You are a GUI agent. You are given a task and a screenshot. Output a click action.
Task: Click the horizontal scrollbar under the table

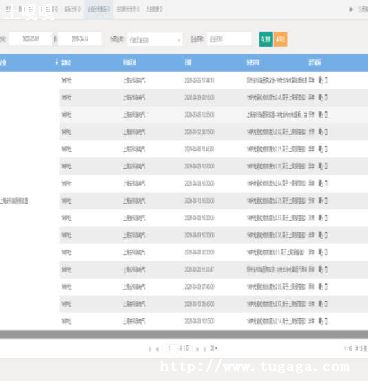184,334
